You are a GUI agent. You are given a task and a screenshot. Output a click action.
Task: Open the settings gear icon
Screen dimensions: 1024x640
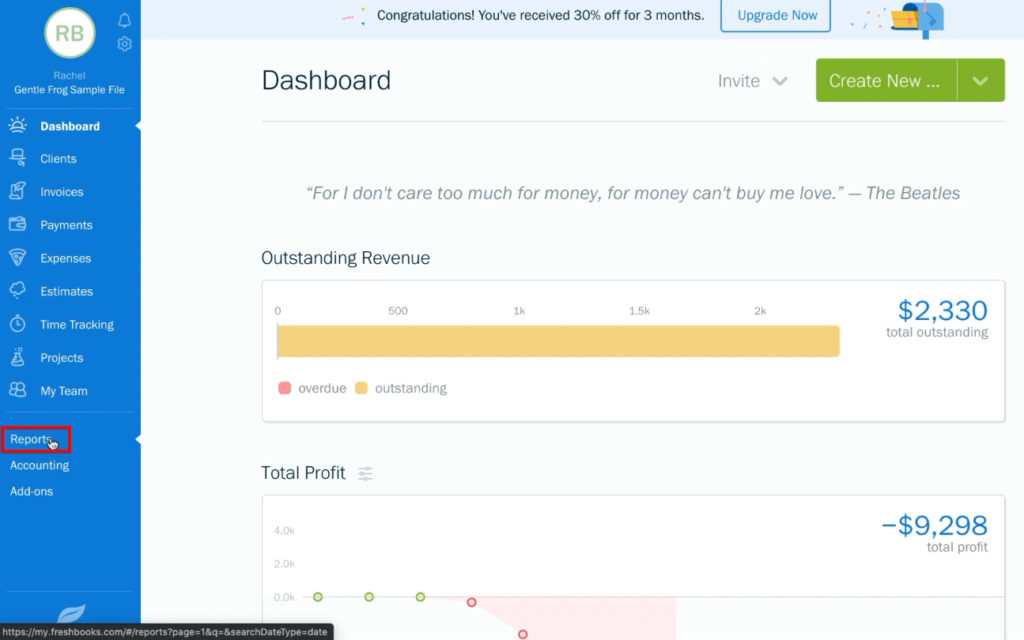click(x=124, y=44)
